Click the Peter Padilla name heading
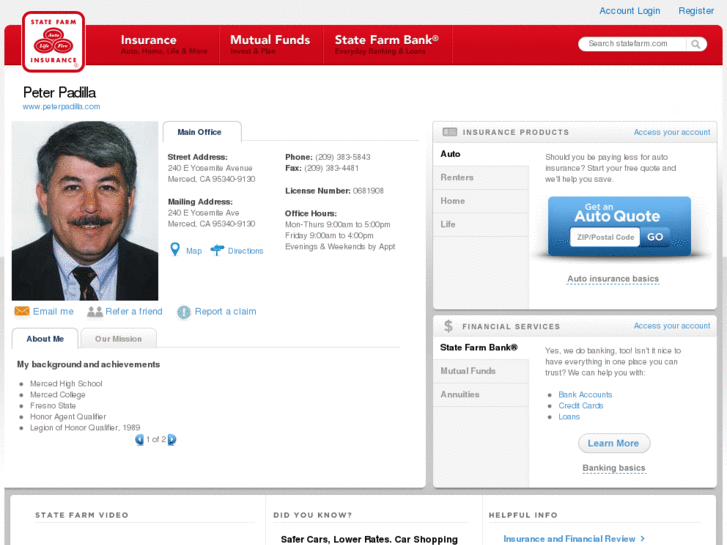The height and width of the screenshot is (545, 727). (59, 92)
